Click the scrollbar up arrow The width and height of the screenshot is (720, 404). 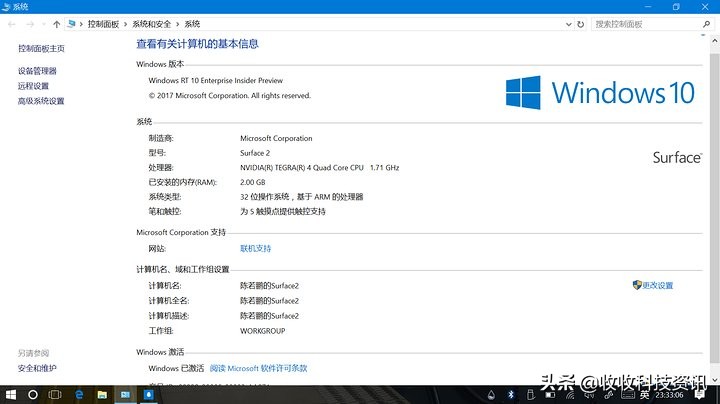(x=714, y=41)
